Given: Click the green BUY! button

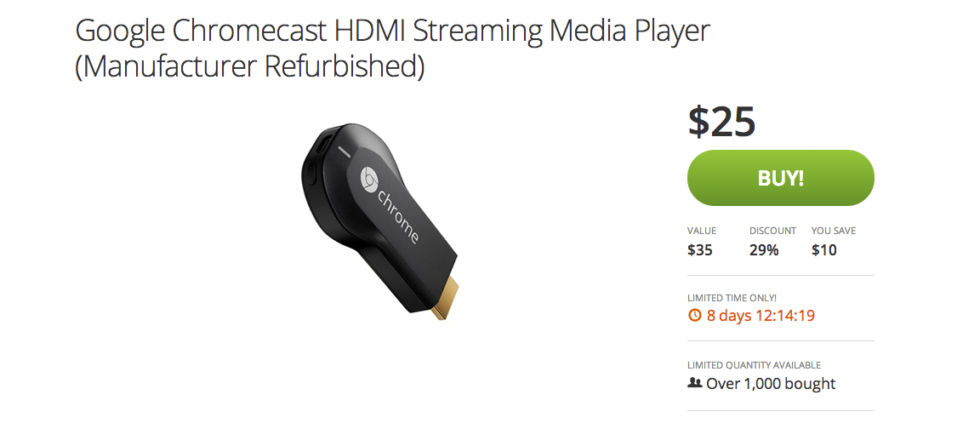Looking at the screenshot, I should pos(780,178).
